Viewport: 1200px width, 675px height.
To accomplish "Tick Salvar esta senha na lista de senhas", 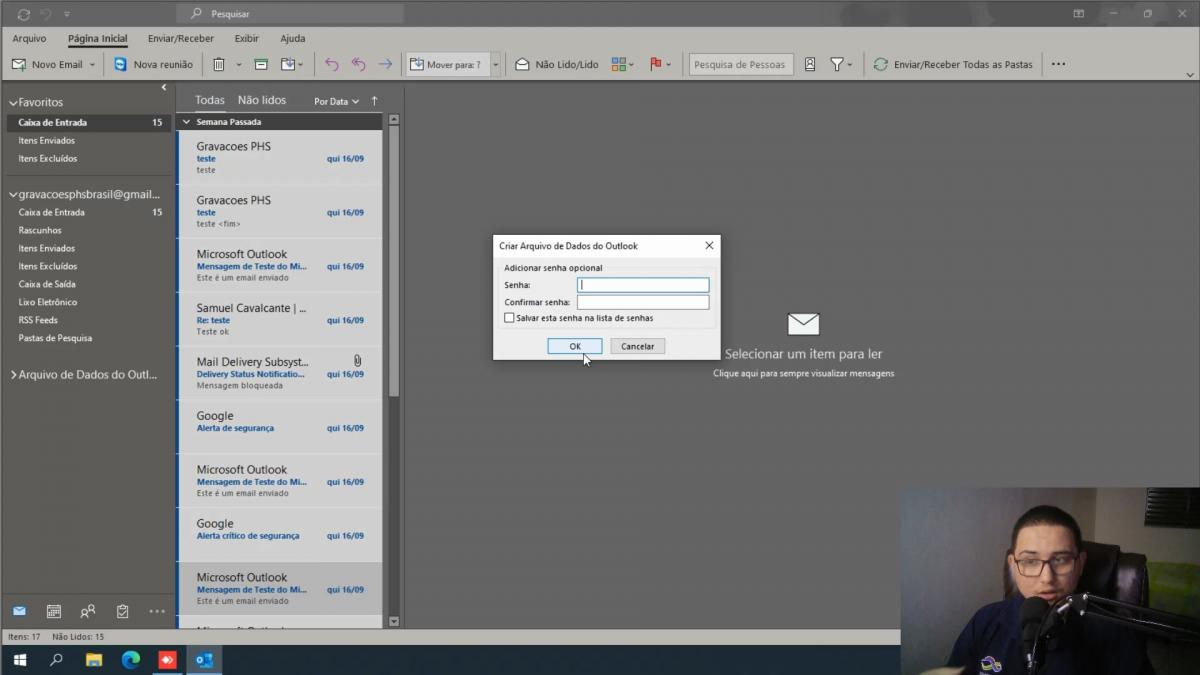I will [x=509, y=318].
